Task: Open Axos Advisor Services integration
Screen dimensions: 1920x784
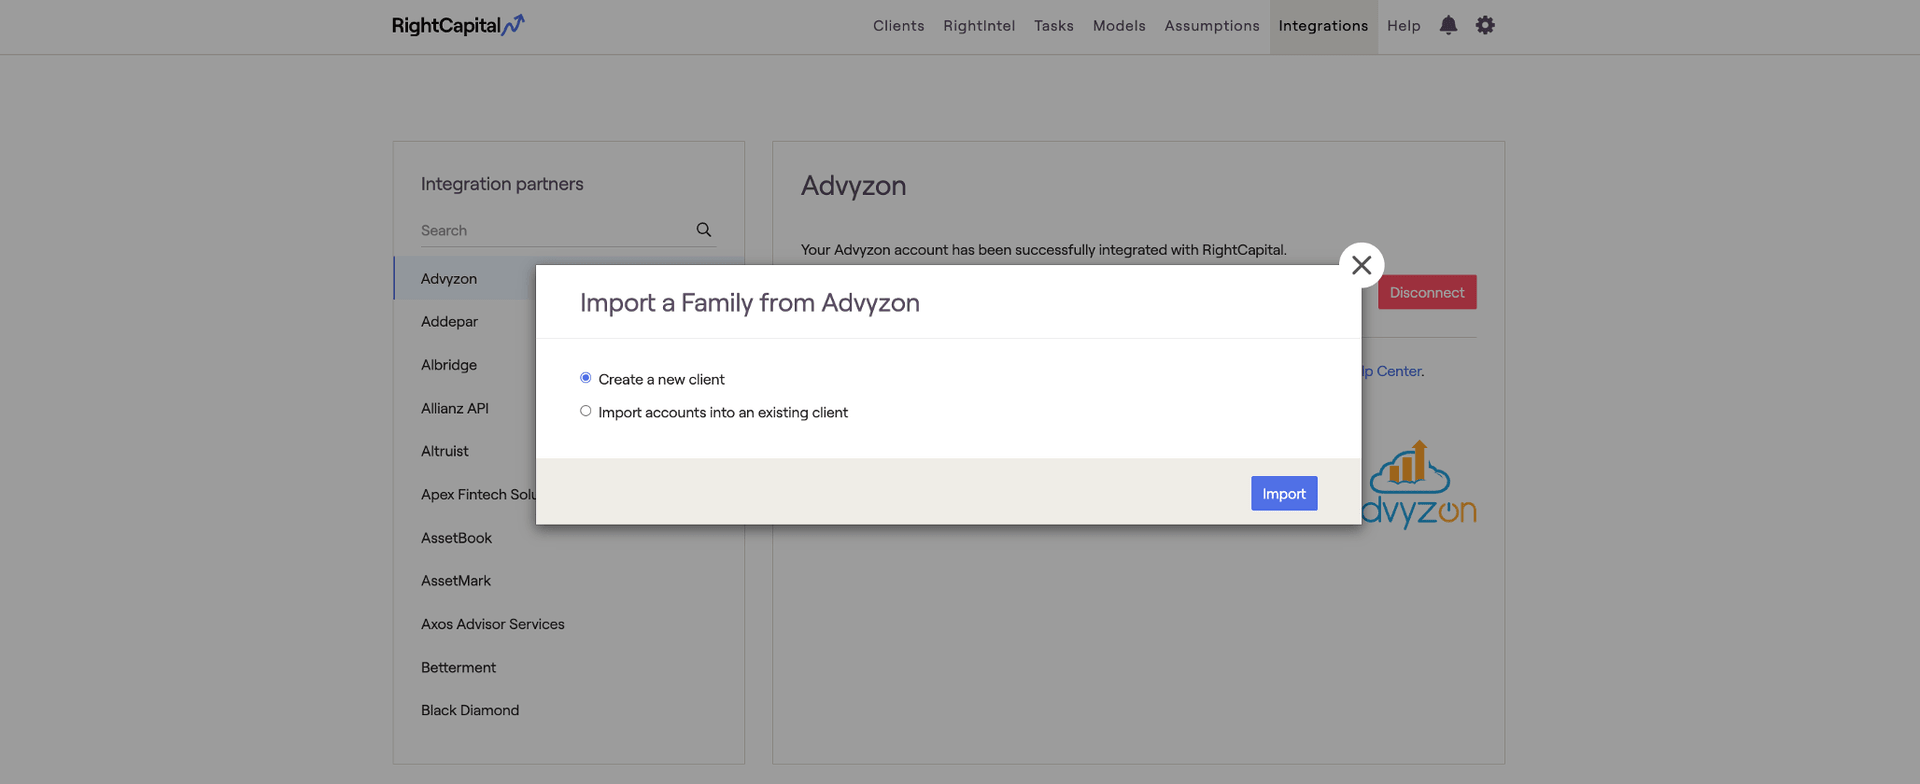Action: click(492, 624)
